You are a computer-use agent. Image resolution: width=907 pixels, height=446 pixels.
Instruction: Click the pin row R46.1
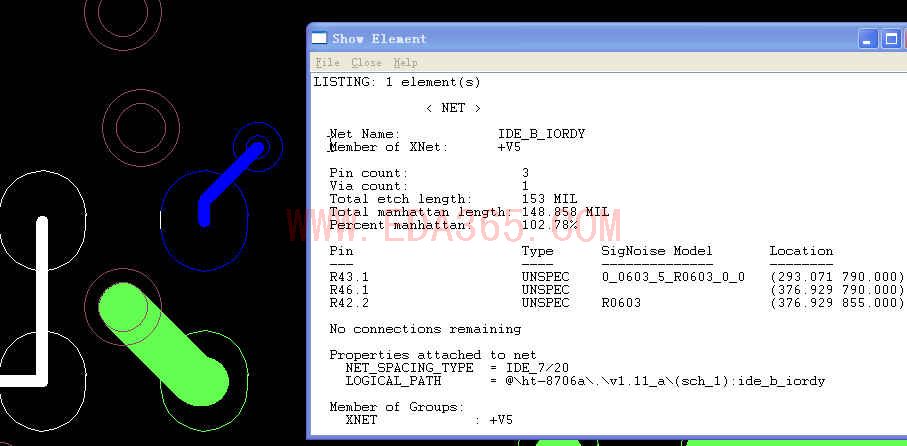pos(616,290)
